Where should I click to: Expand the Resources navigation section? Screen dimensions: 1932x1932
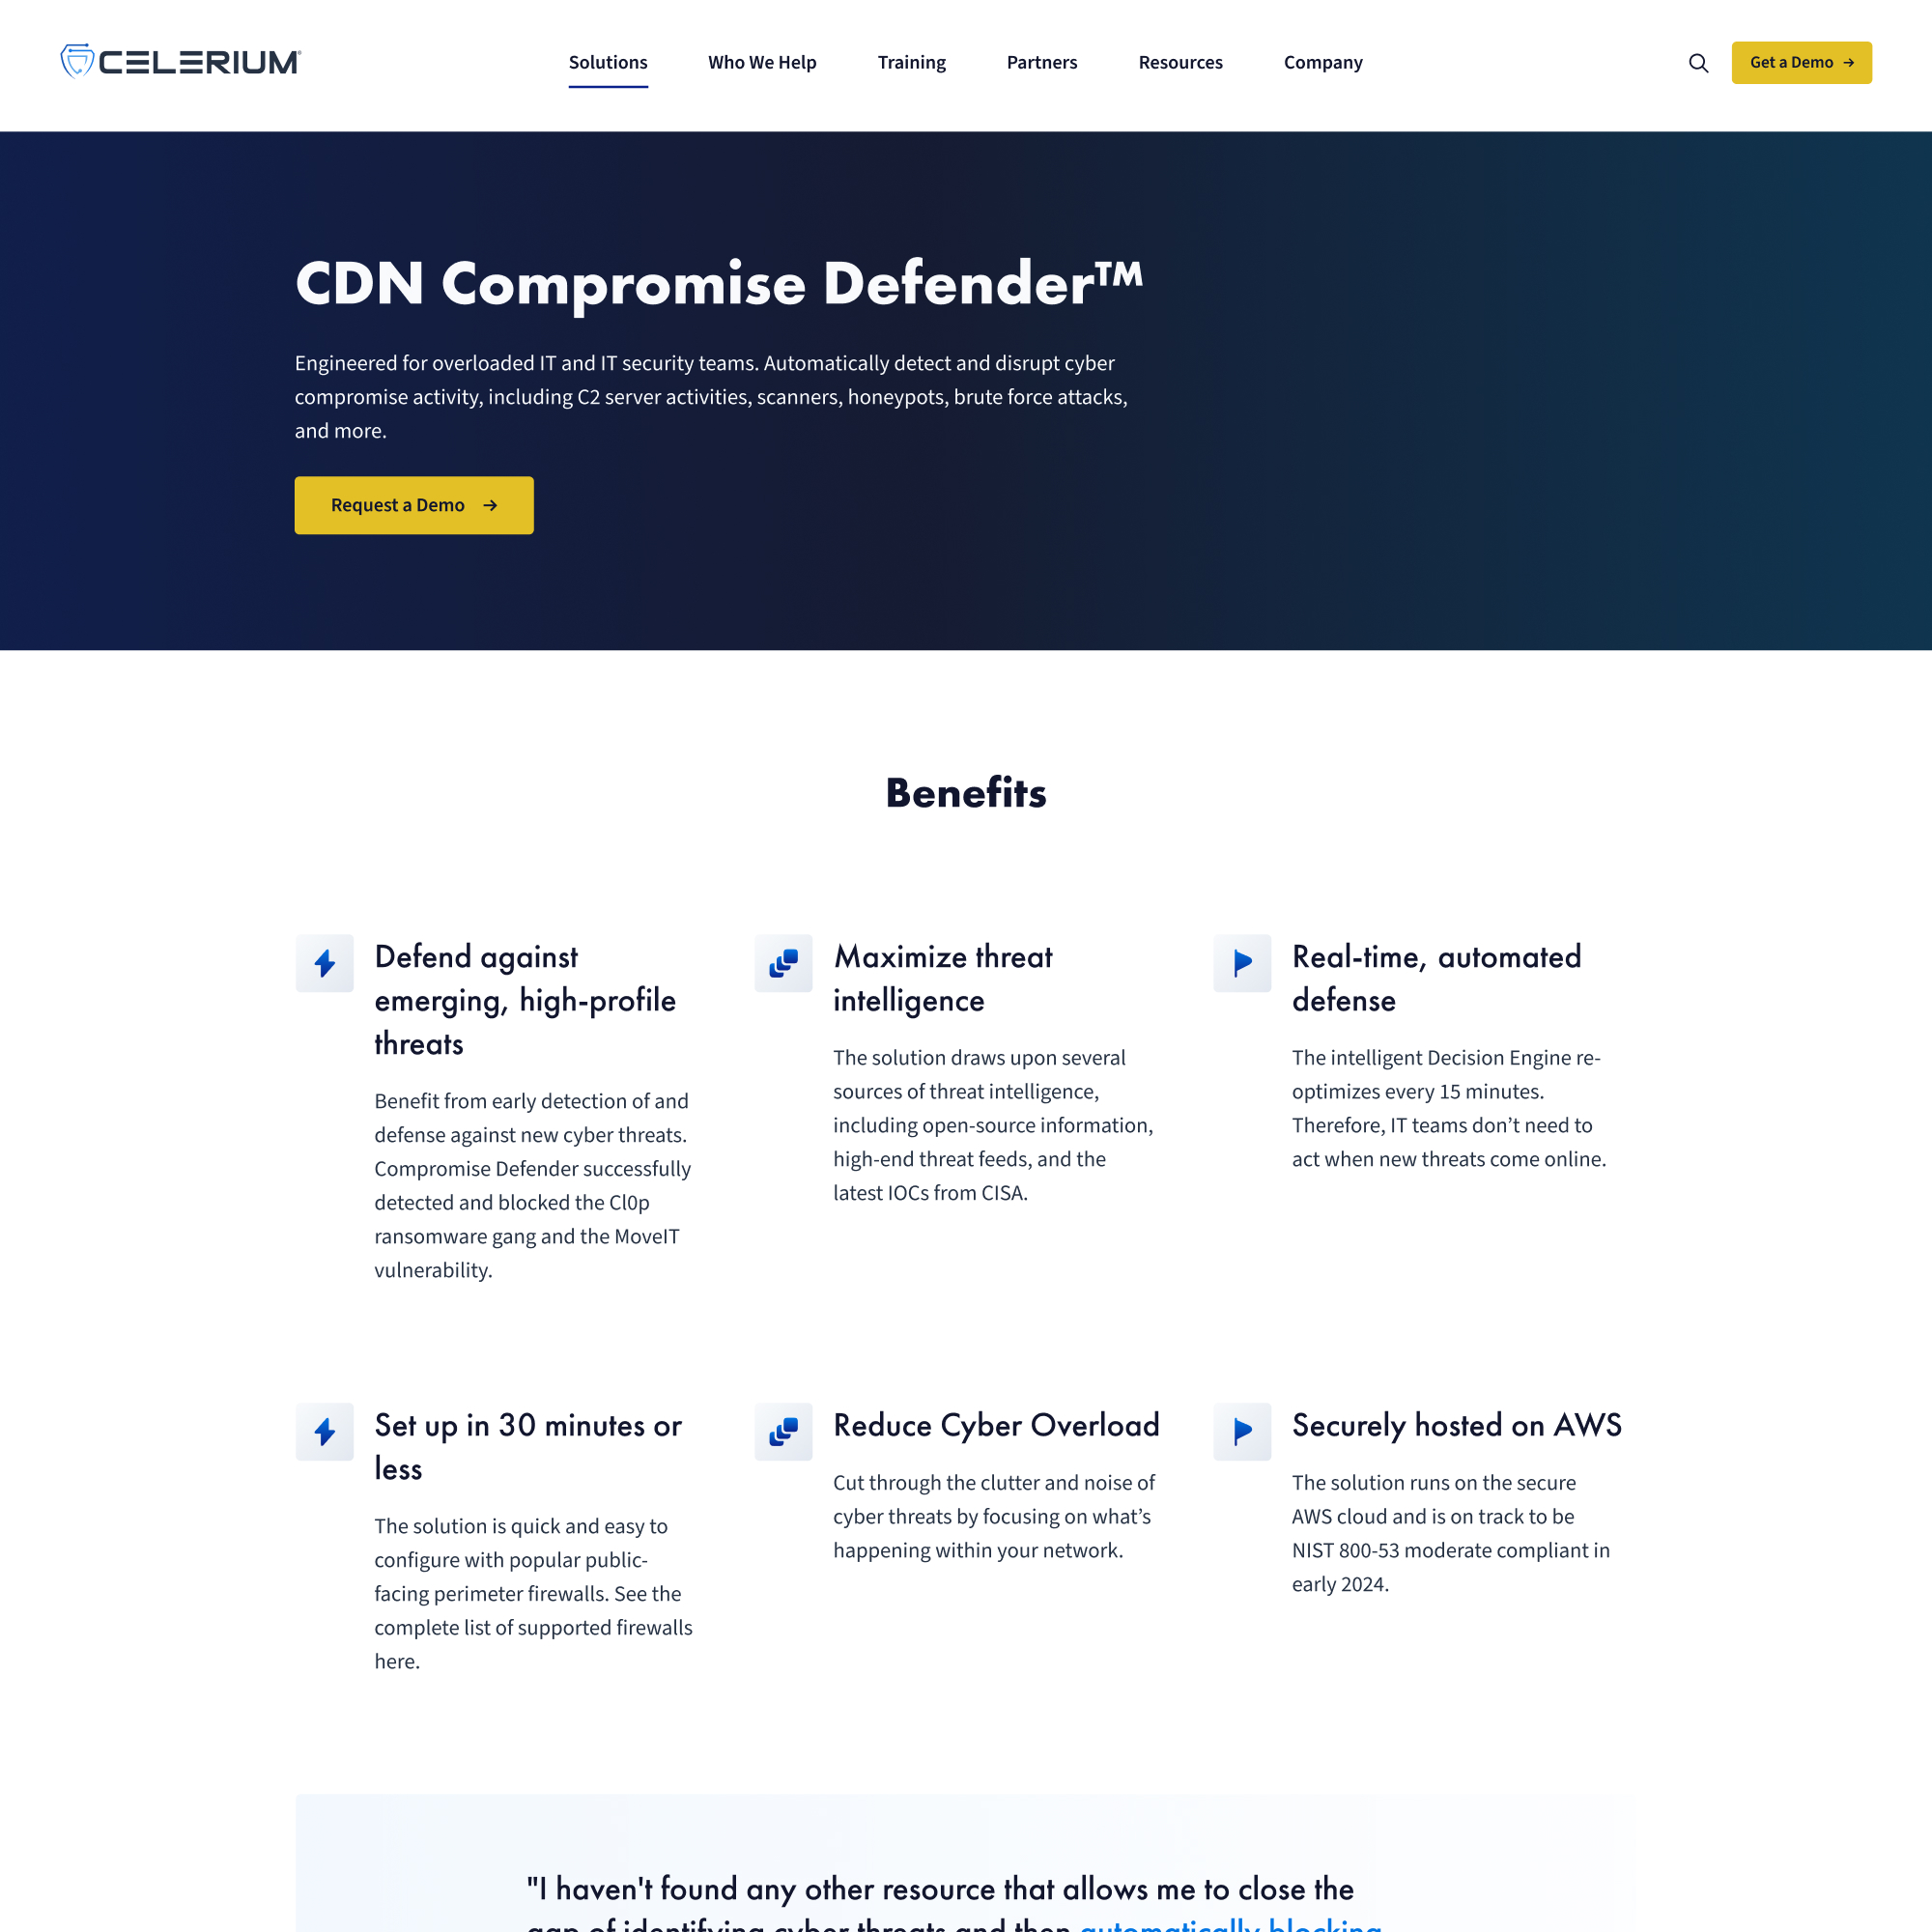[x=1180, y=62]
